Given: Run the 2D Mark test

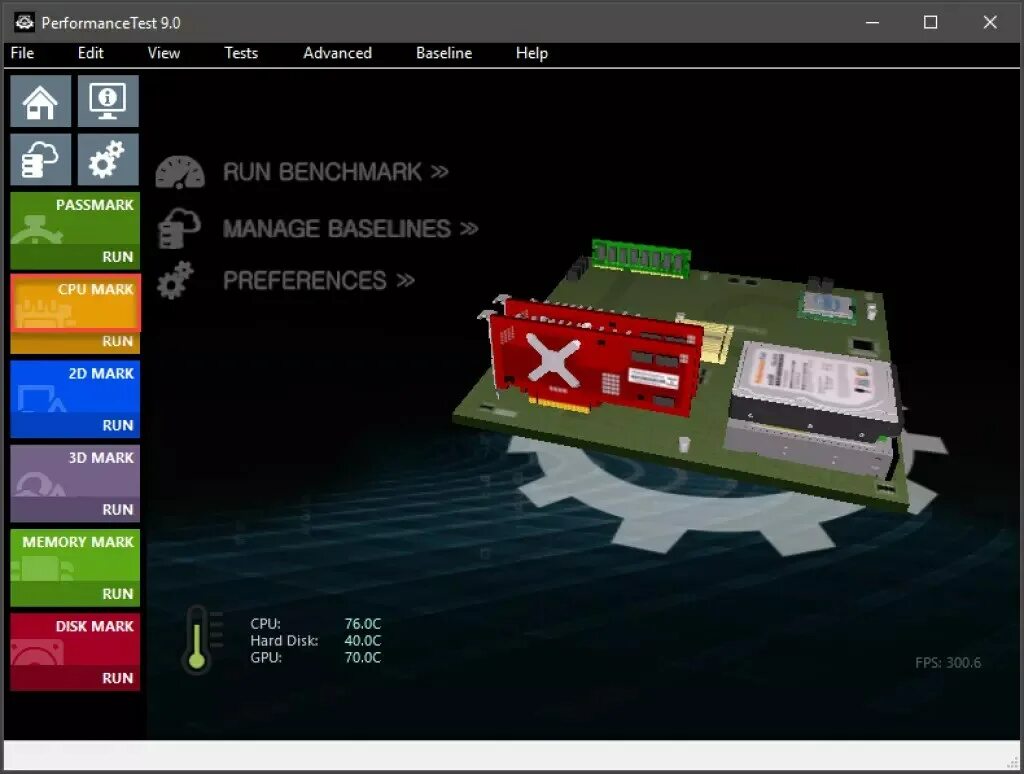Looking at the screenshot, I should point(118,425).
